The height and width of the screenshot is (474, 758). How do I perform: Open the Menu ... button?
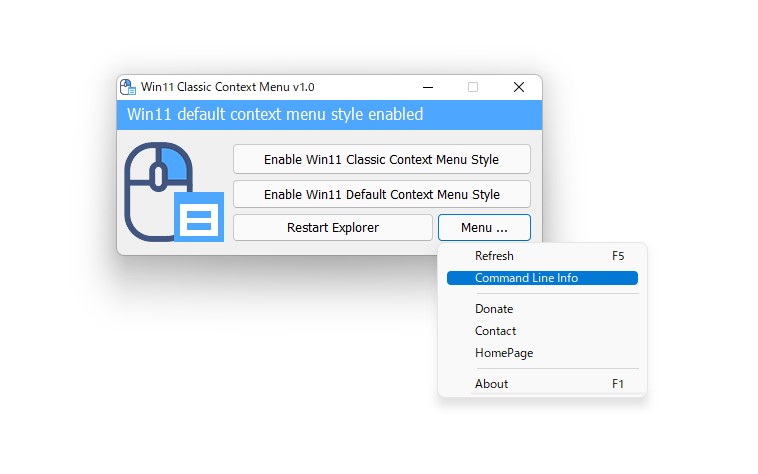(484, 228)
